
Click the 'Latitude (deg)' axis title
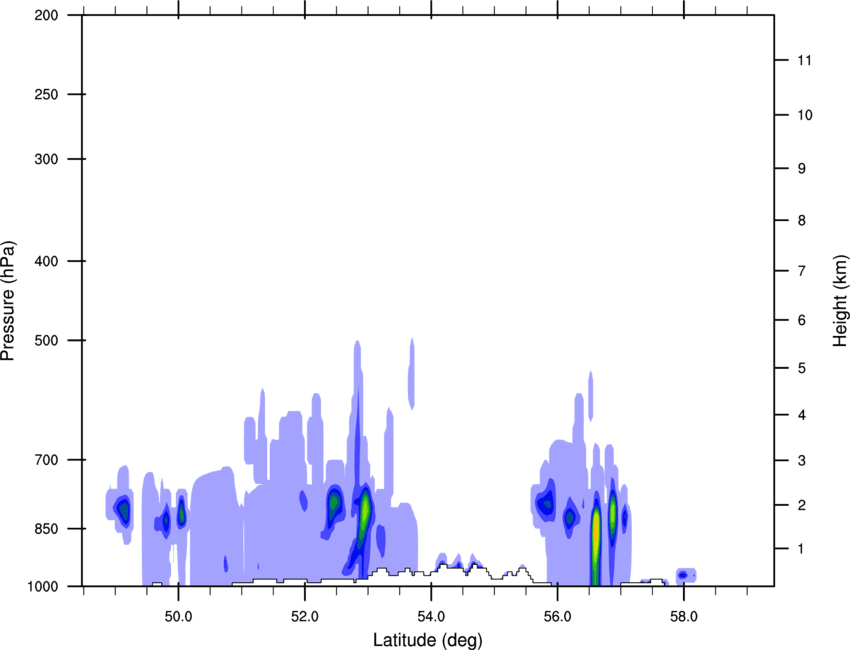click(427, 640)
